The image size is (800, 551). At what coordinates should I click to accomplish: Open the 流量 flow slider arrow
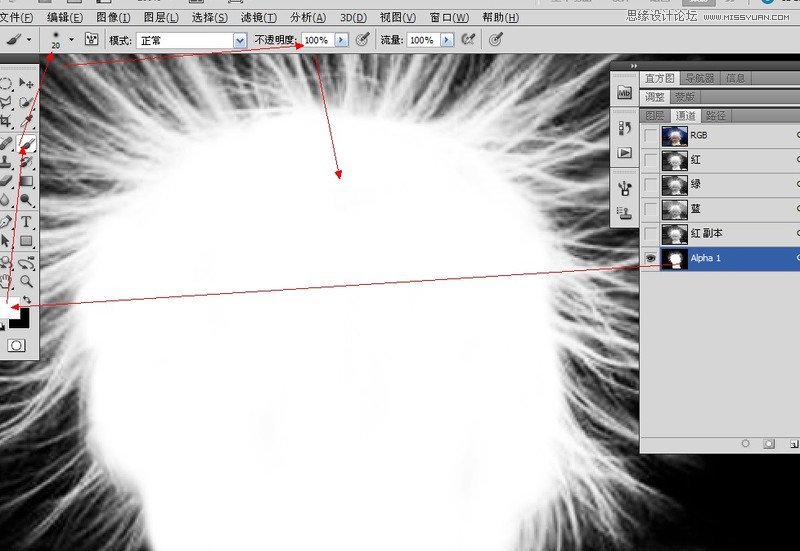[x=446, y=40]
